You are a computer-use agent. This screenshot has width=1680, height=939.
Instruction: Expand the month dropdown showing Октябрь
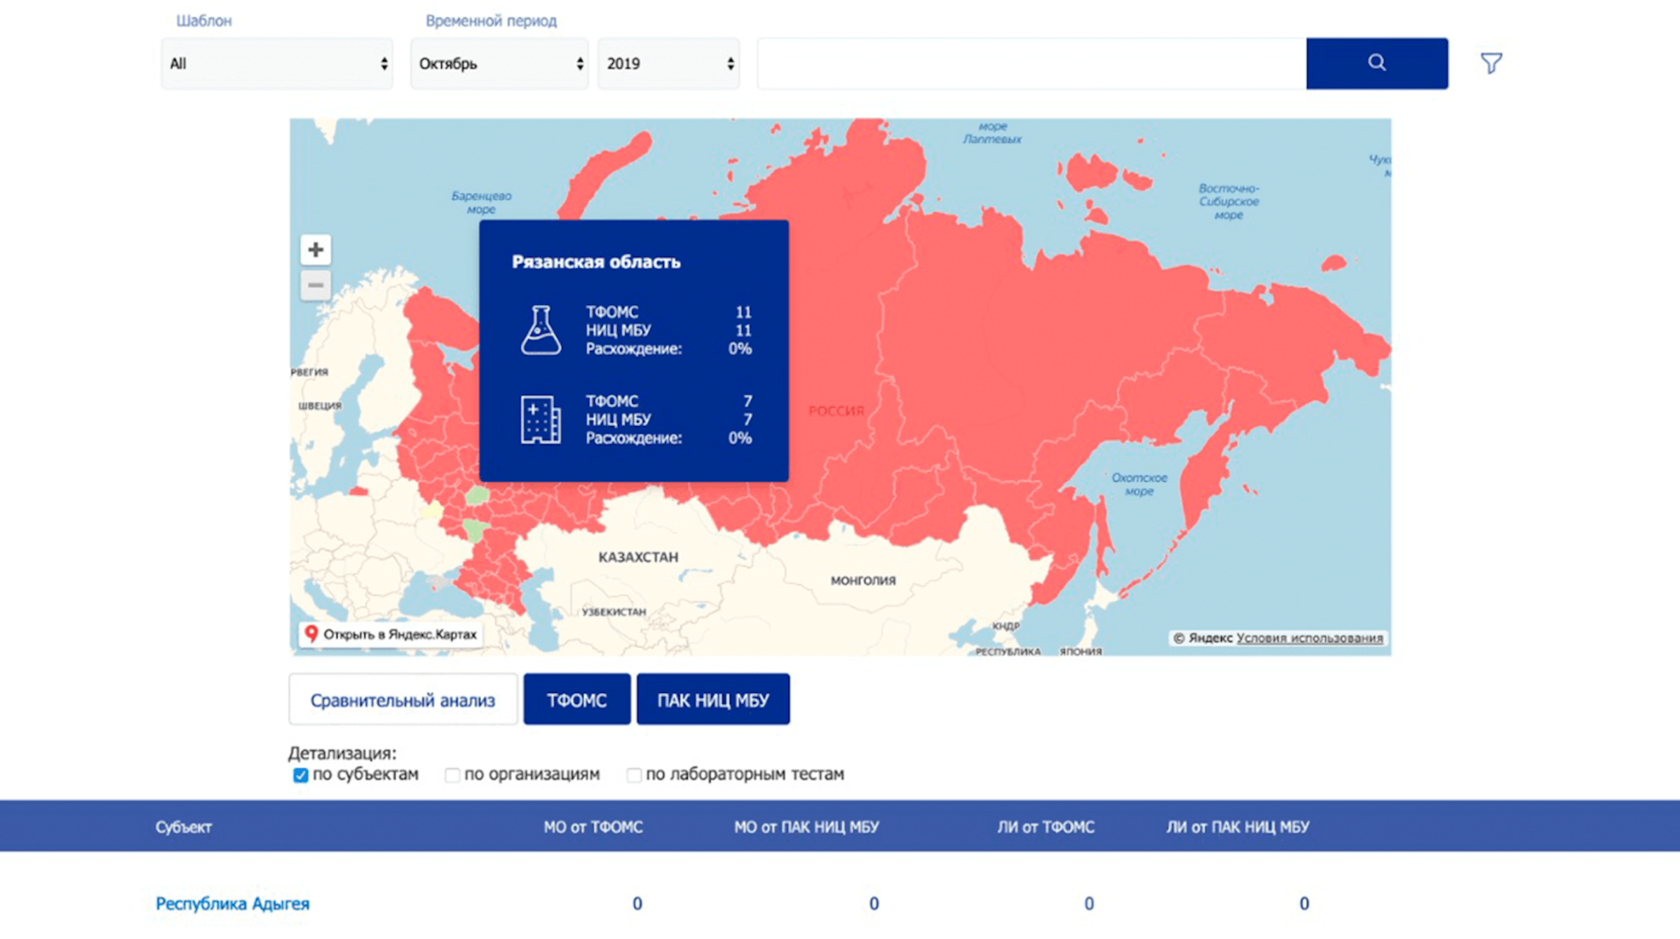point(499,64)
